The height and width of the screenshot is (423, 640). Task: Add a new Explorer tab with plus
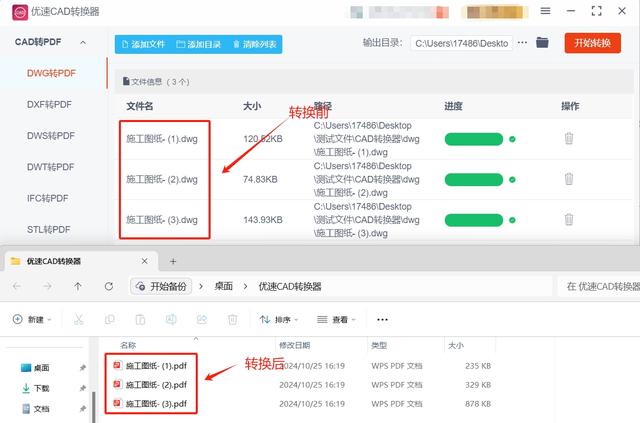click(x=173, y=261)
